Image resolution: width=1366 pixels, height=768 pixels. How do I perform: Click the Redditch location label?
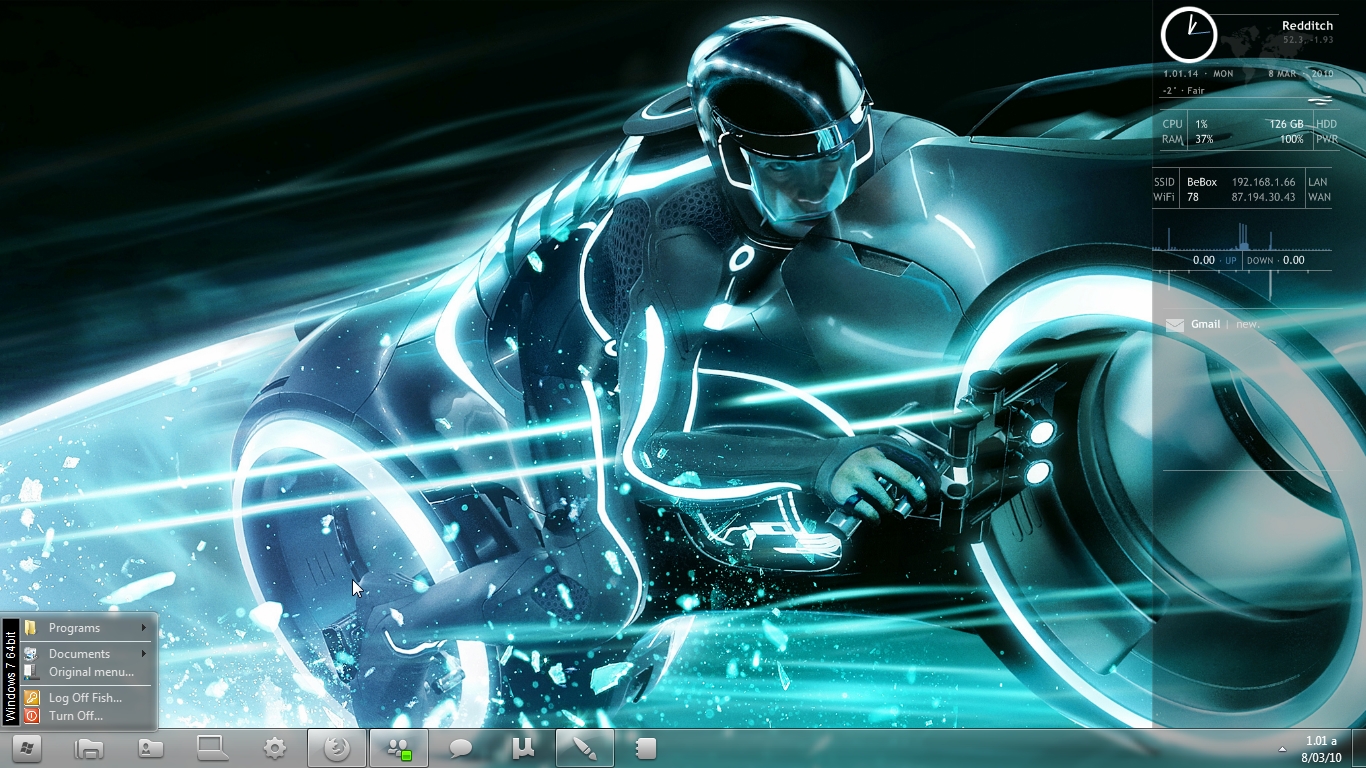[x=1307, y=26]
